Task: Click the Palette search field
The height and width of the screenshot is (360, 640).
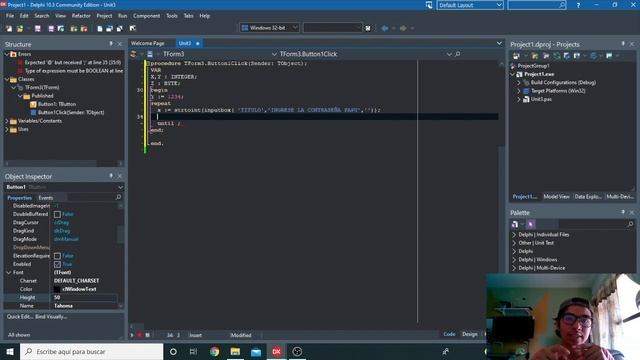Action: pyautogui.click(x=596, y=224)
